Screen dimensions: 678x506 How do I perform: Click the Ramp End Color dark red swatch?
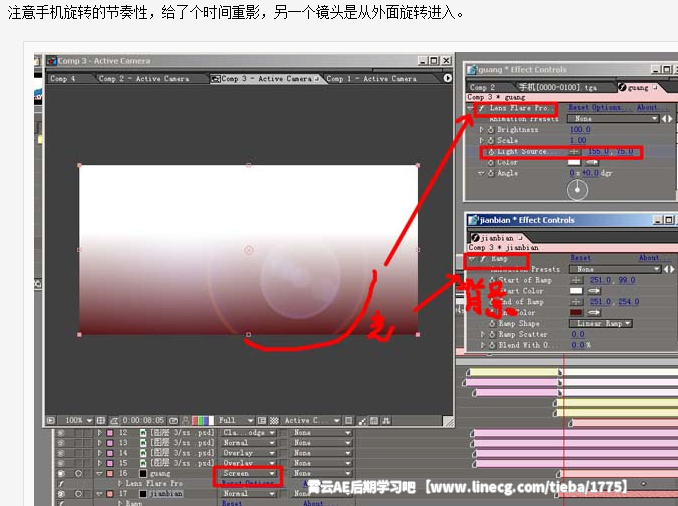coord(576,312)
